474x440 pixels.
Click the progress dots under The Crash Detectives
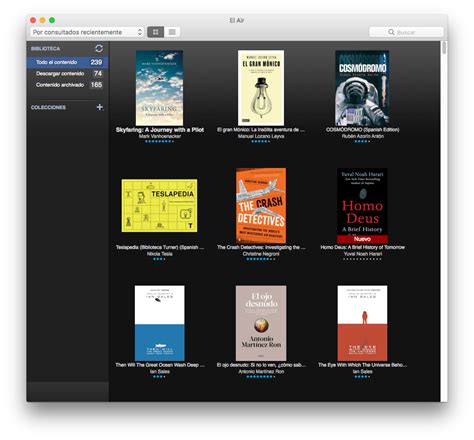point(261,259)
